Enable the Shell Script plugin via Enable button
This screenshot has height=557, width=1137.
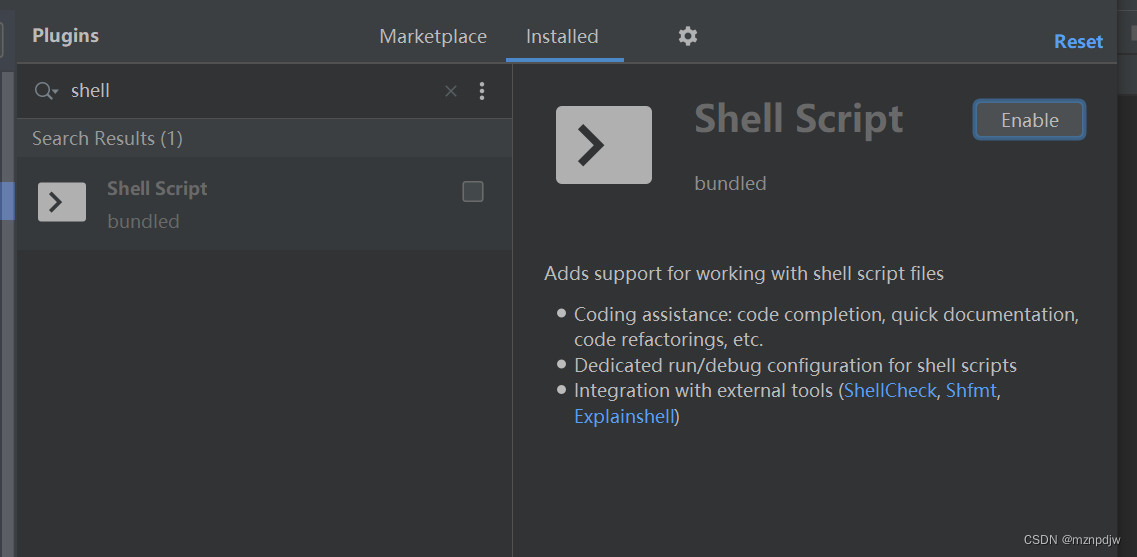pyautogui.click(x=1029, y=120)
